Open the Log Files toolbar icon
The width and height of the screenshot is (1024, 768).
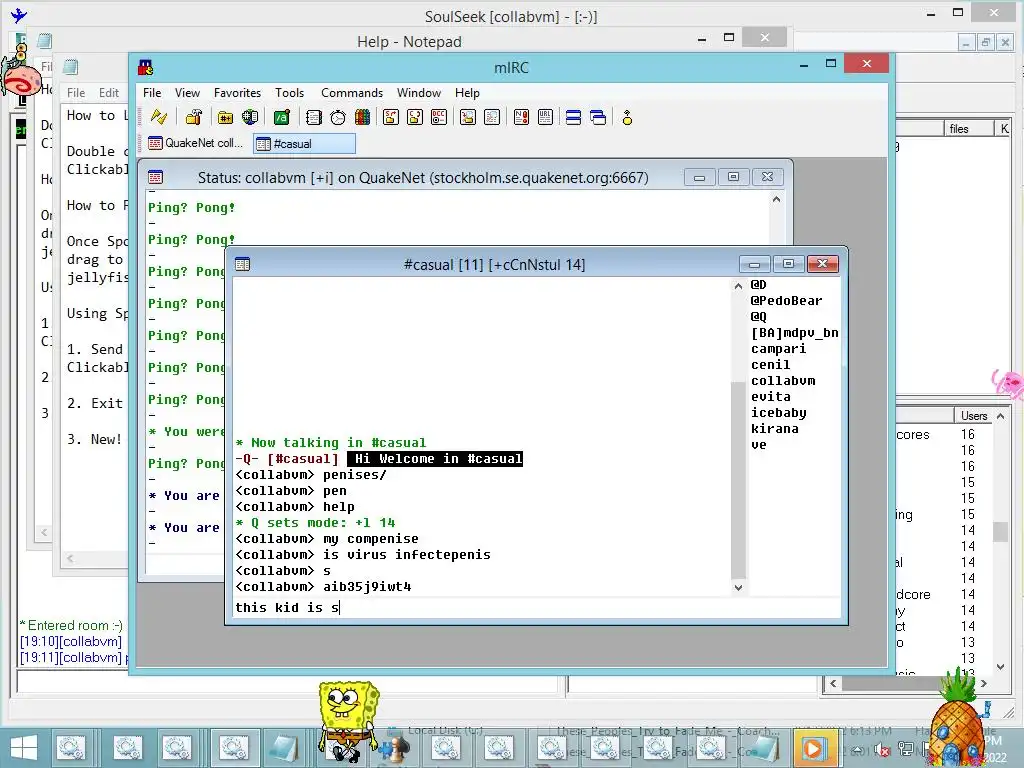click(492, 118)
